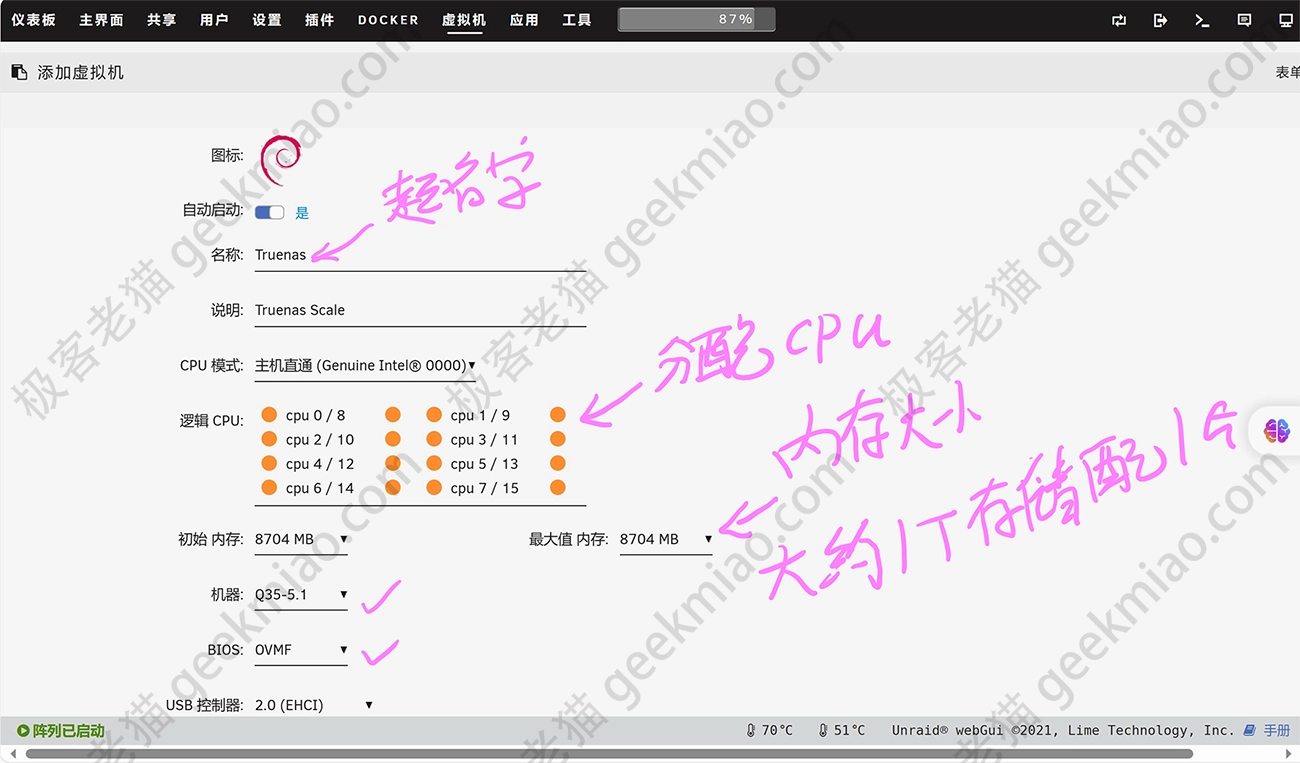
Task: Toggle cpu 8 checkbox after 'cpu 0 / 8'
Action: pos(393,414)
